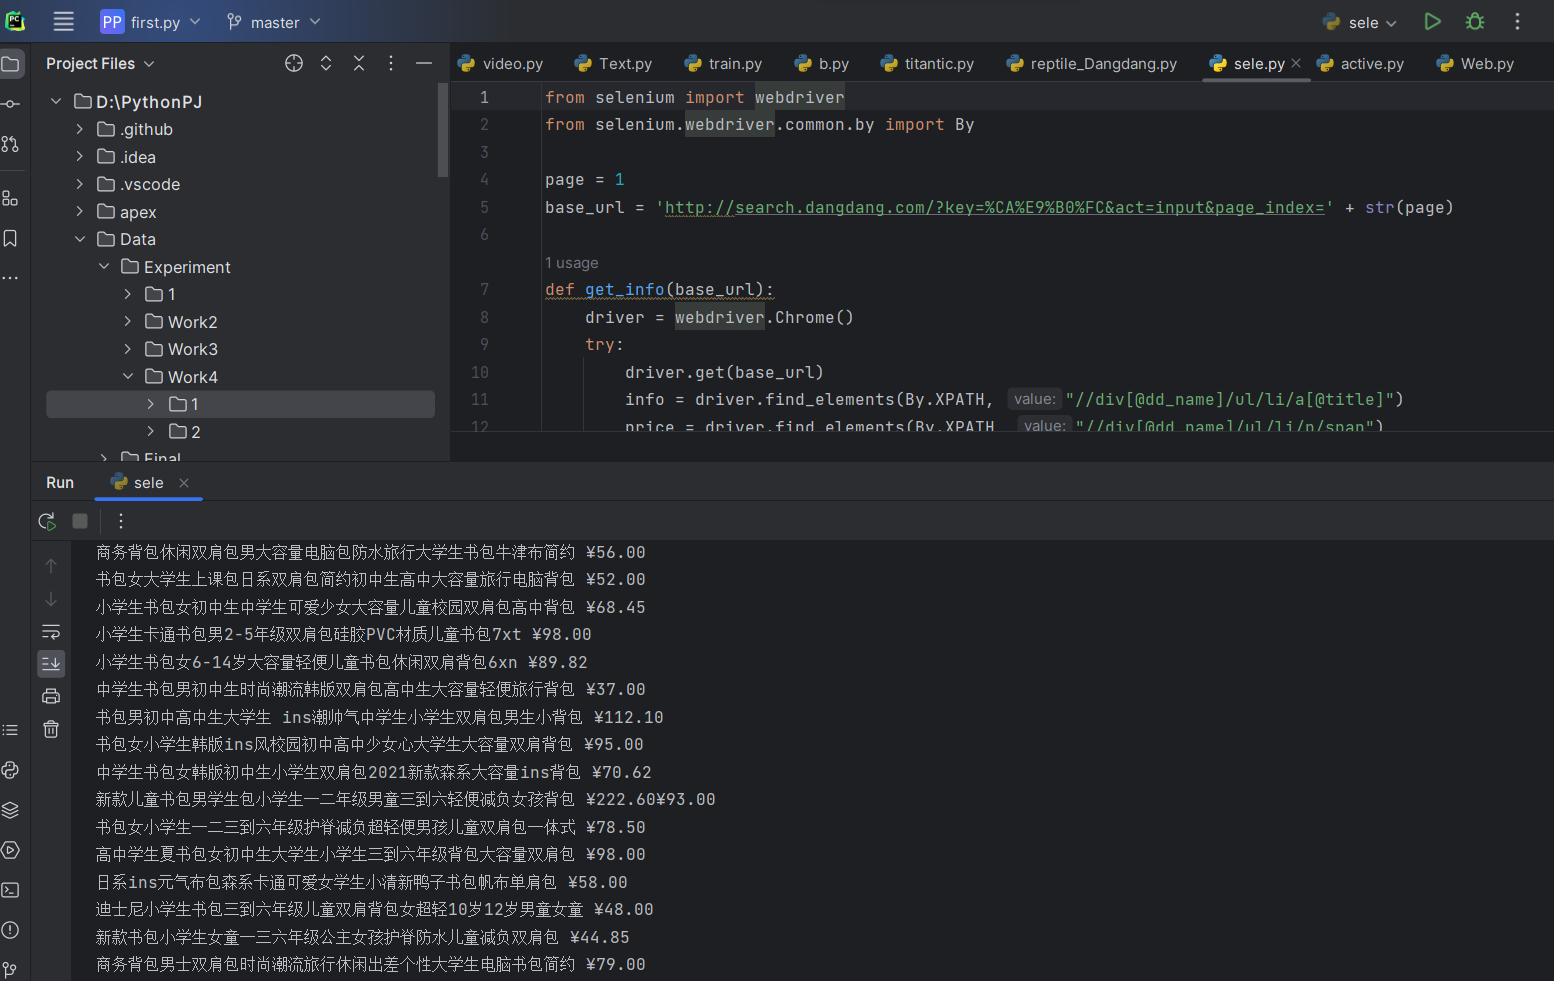Open the Problems tool window

click(x=11, y=930)
